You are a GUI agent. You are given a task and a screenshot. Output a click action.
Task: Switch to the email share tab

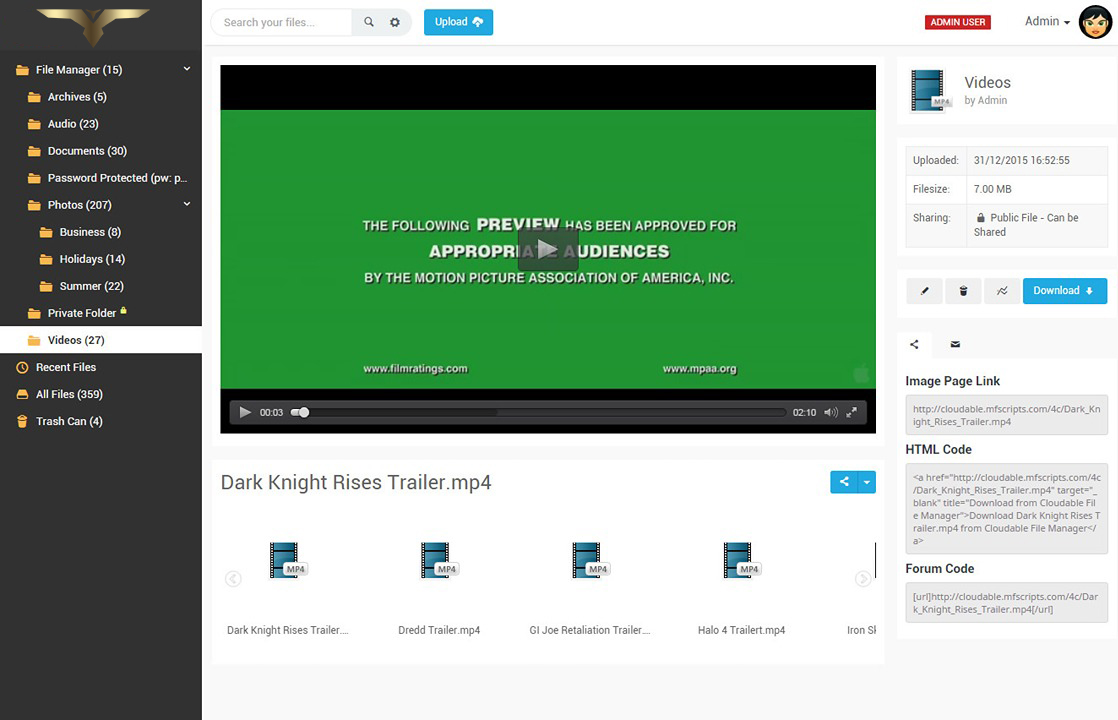[955, 344]
